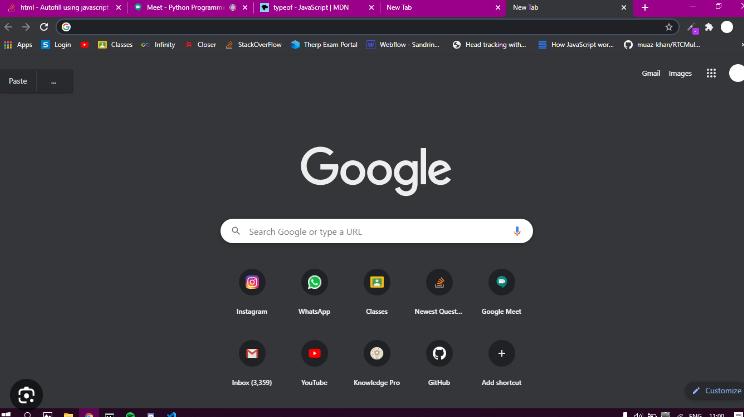Click the pen extension icon in toolbar
The height and width of the screenshot is (417, 744).
click(x=692, y=28)
